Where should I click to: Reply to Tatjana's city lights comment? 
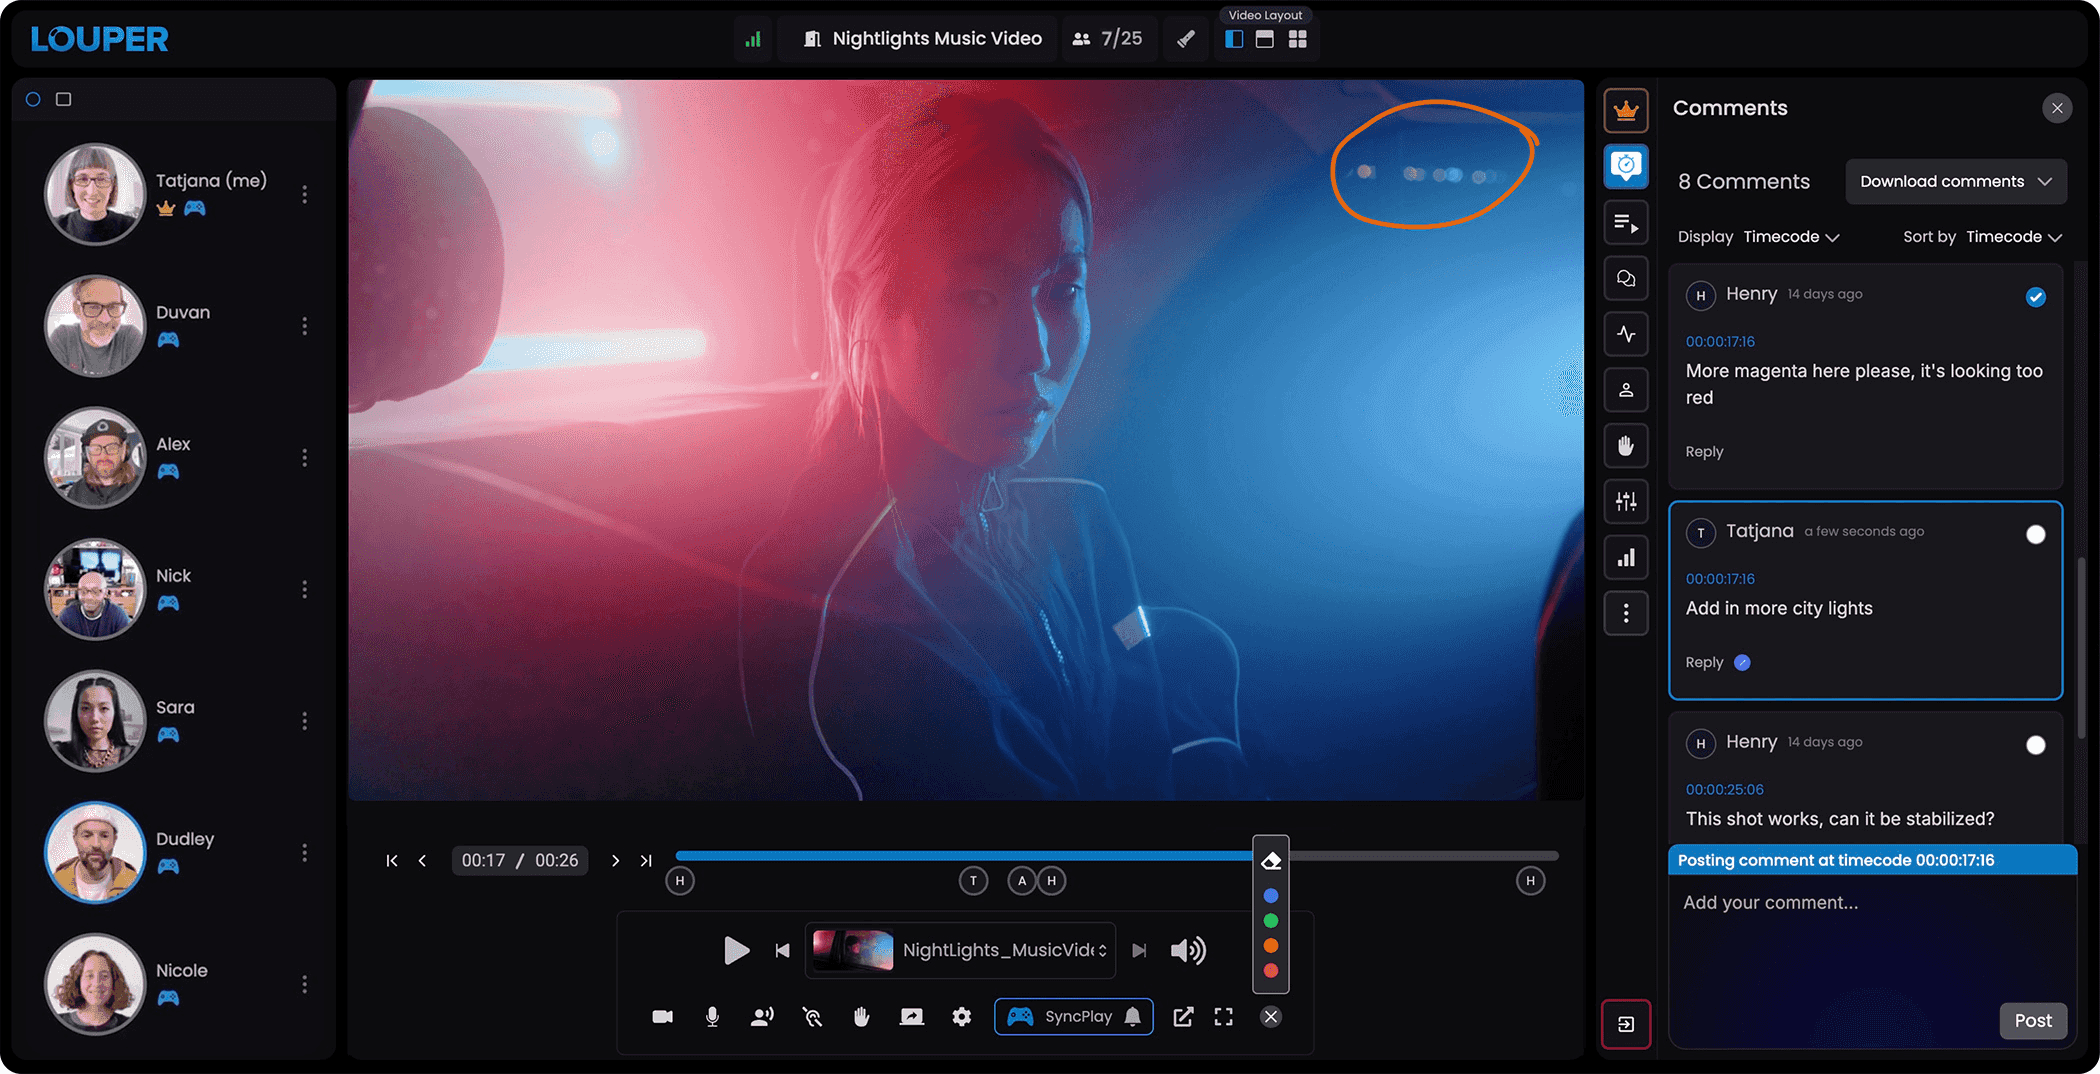[1704, 663]
